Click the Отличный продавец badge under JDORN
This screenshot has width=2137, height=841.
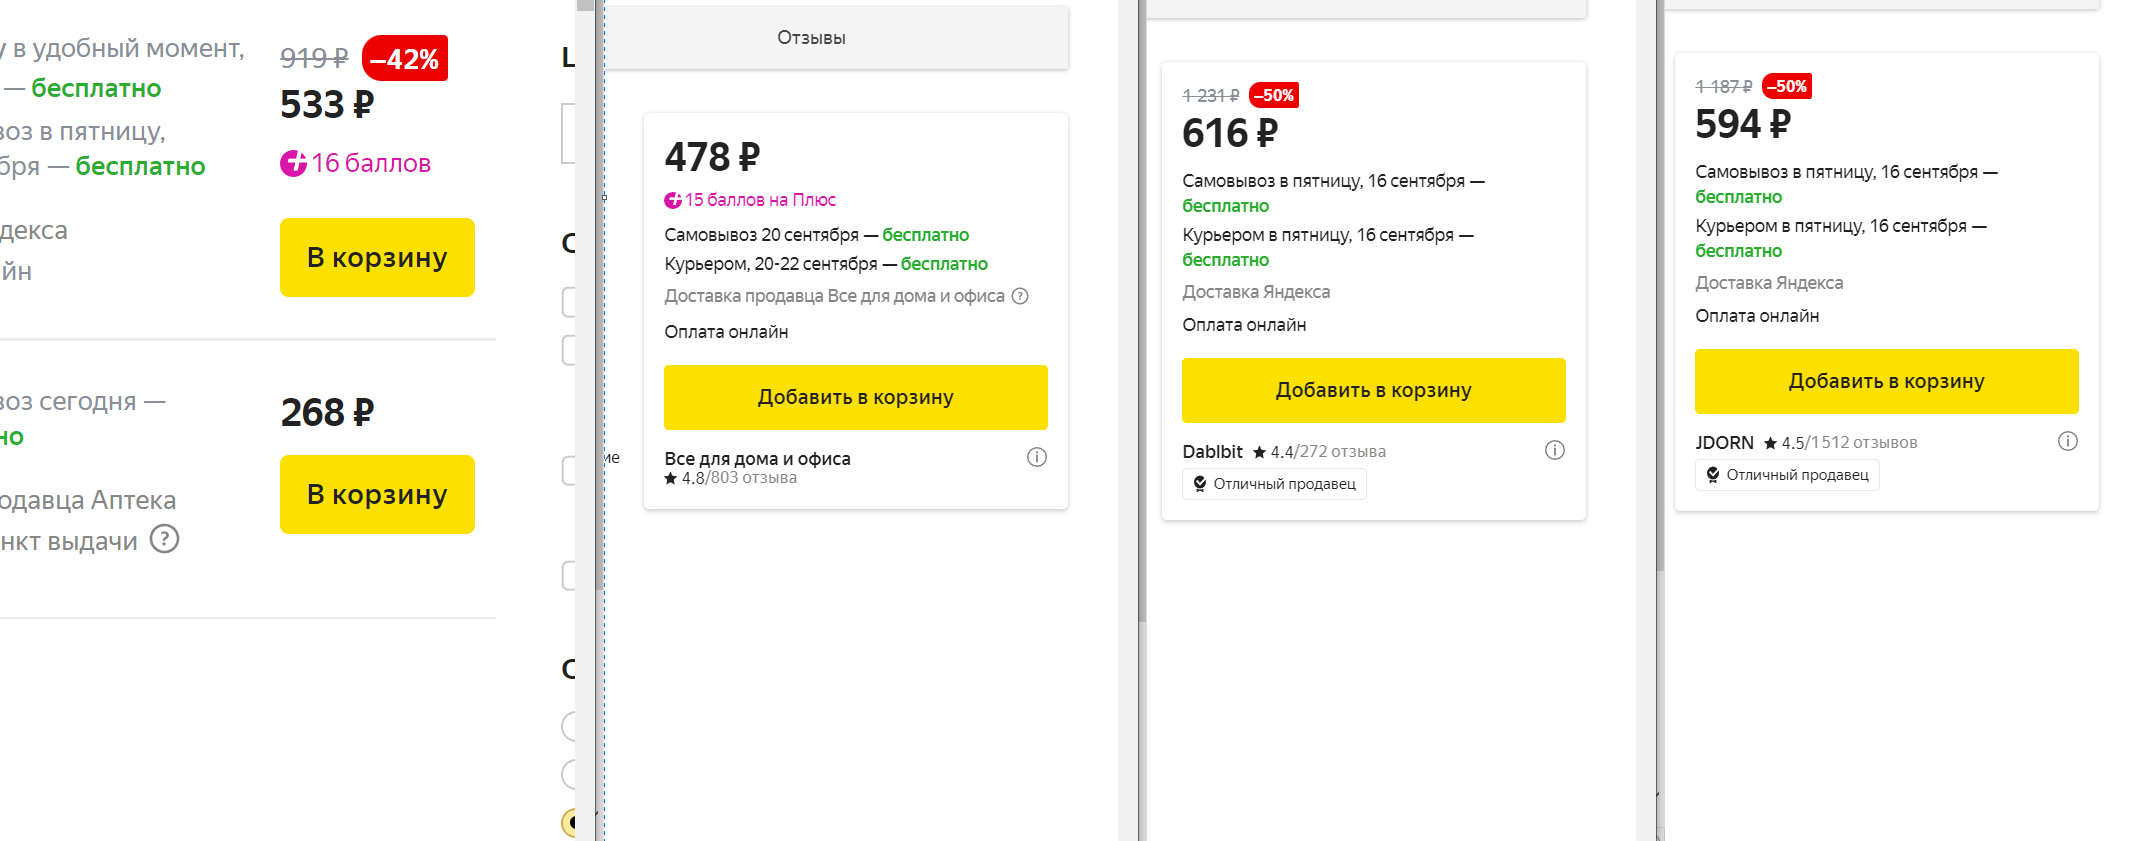click(x=1786, y=475)
